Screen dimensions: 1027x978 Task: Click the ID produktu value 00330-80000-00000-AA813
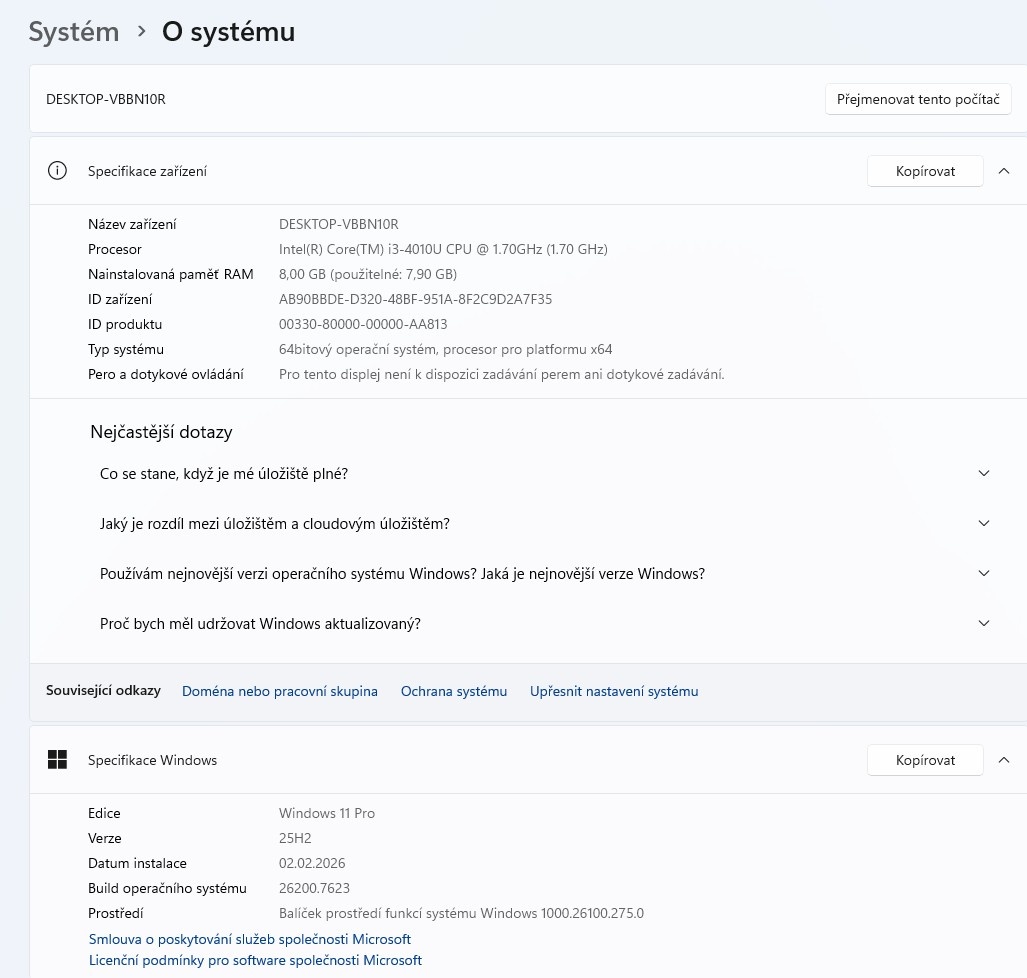[x=363, y=324]
